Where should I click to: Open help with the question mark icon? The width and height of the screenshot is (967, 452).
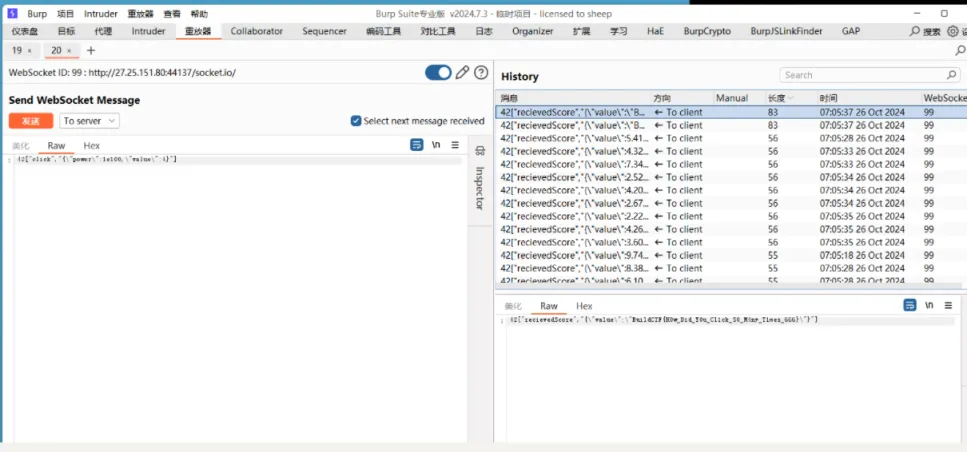coord(481,73)
